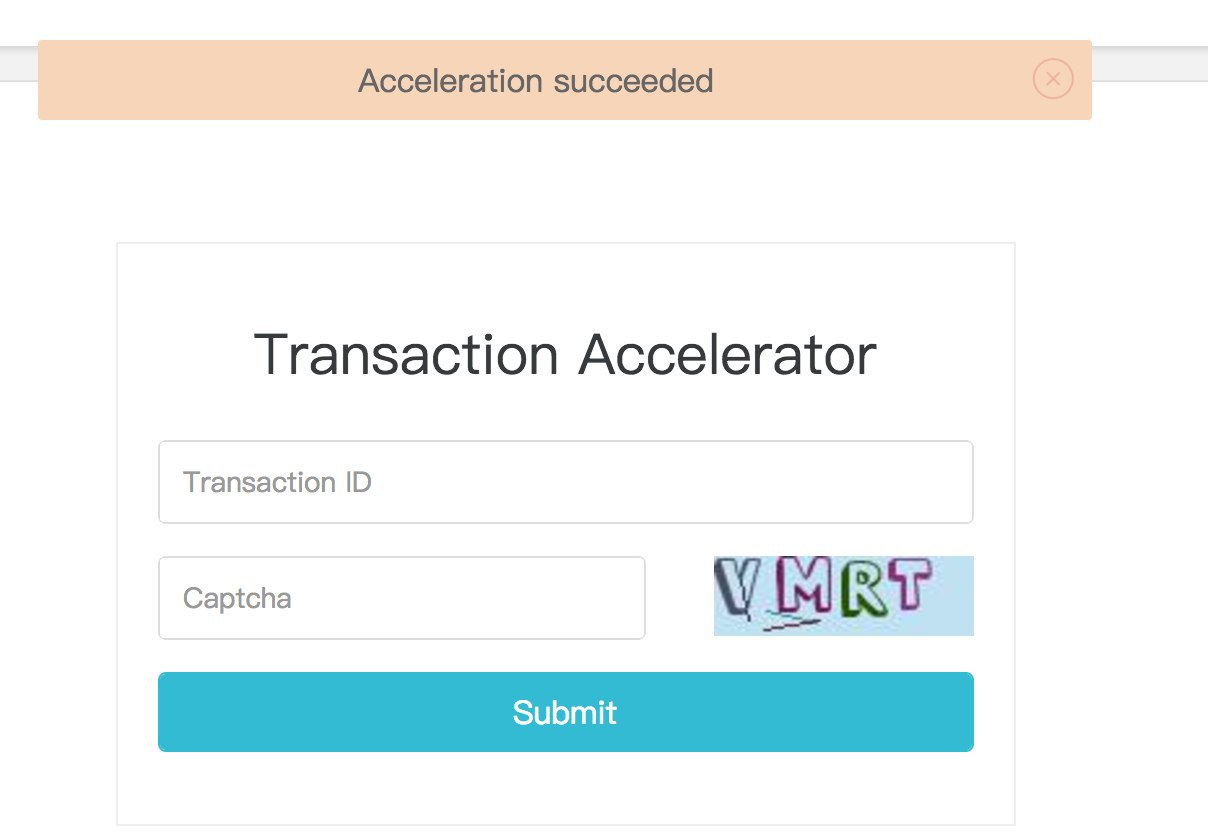Screen dimensions: 1208x838
Task: Click the letter V in captcha
Action: point(737,589)
